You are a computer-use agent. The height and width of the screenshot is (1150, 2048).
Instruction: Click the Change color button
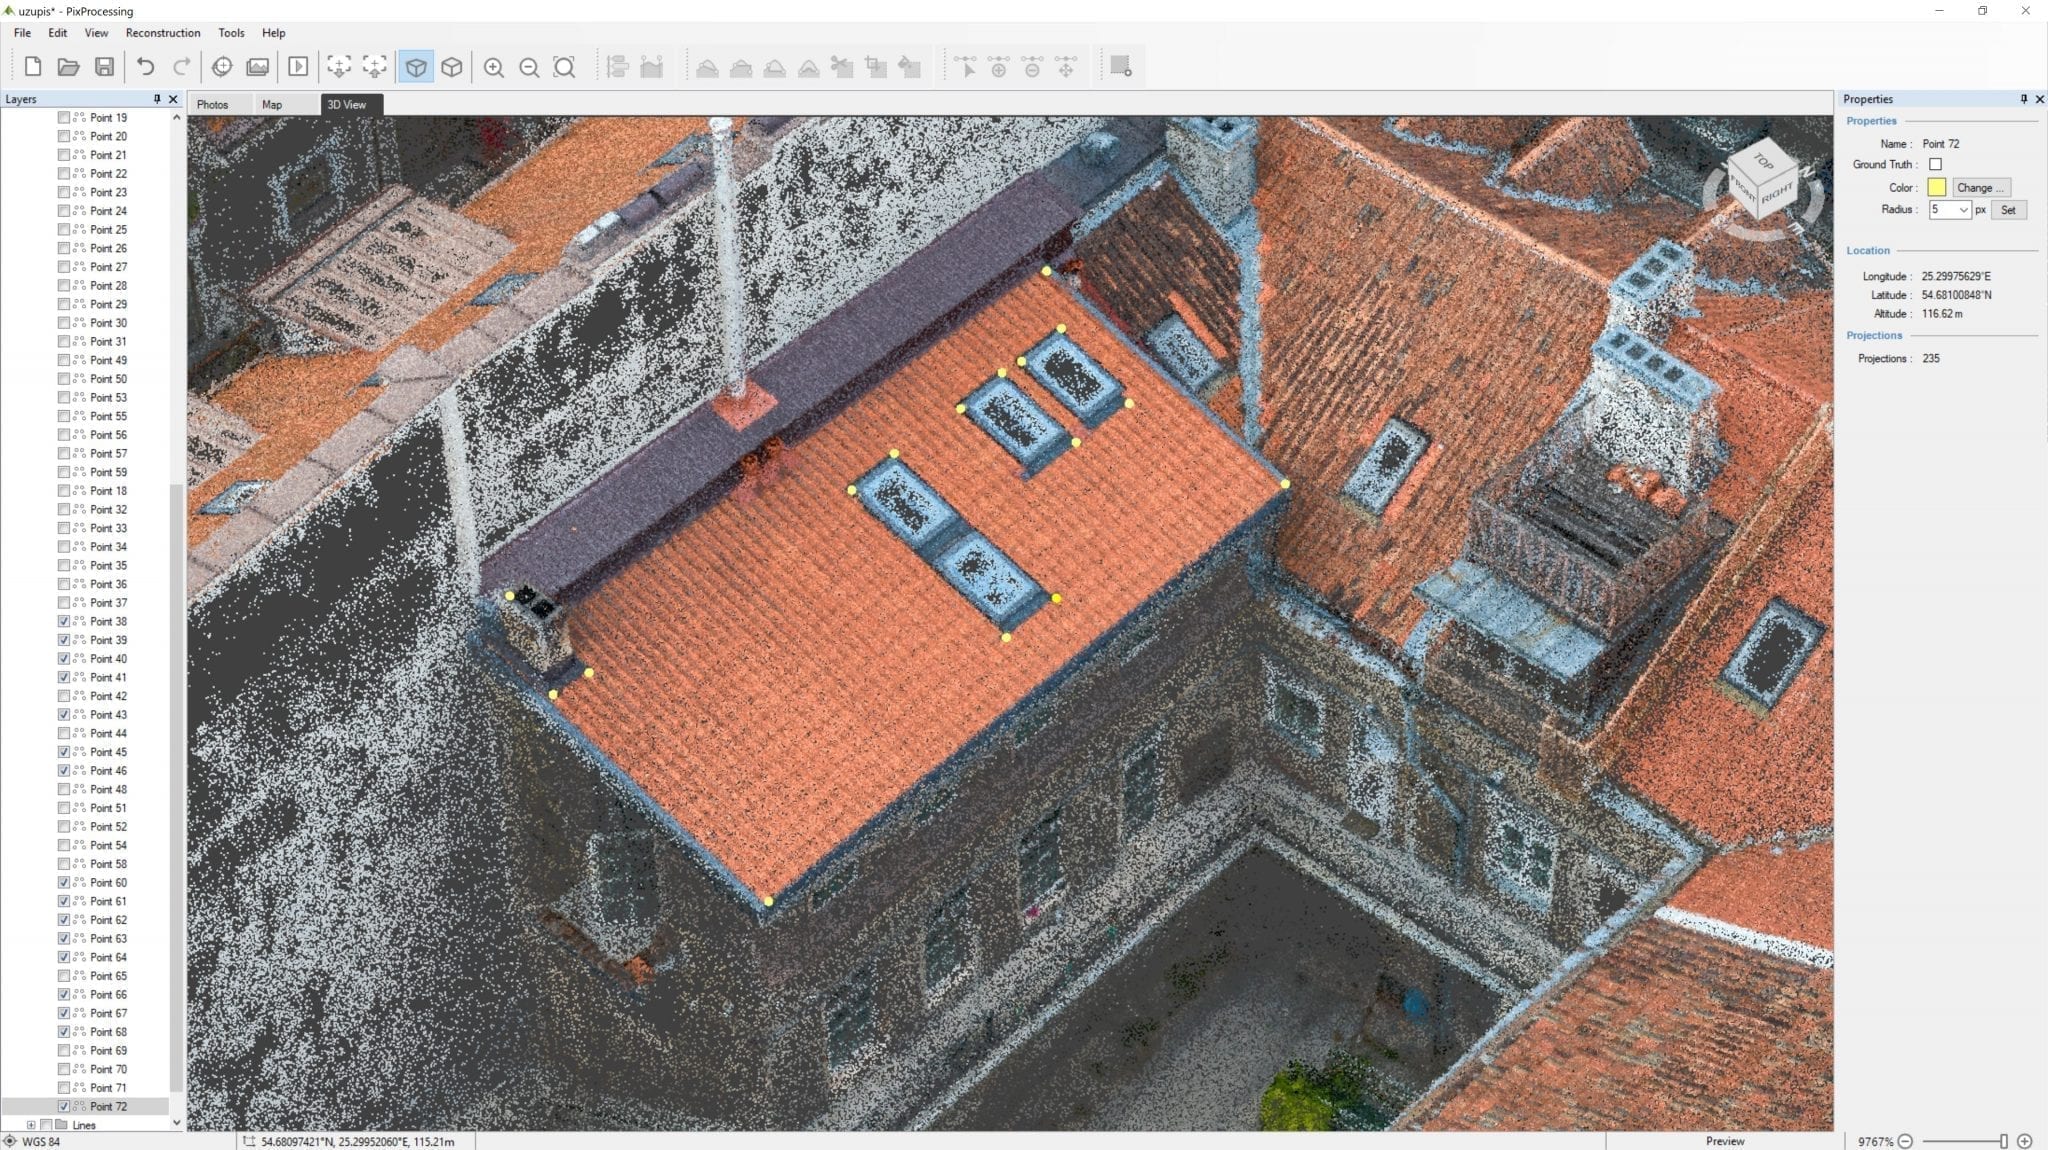(1980, 188)
